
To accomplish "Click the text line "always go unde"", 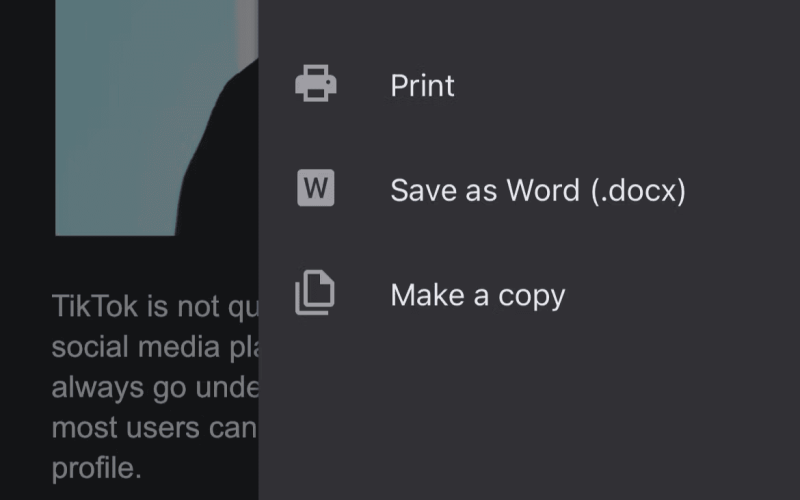I will 155,388.
